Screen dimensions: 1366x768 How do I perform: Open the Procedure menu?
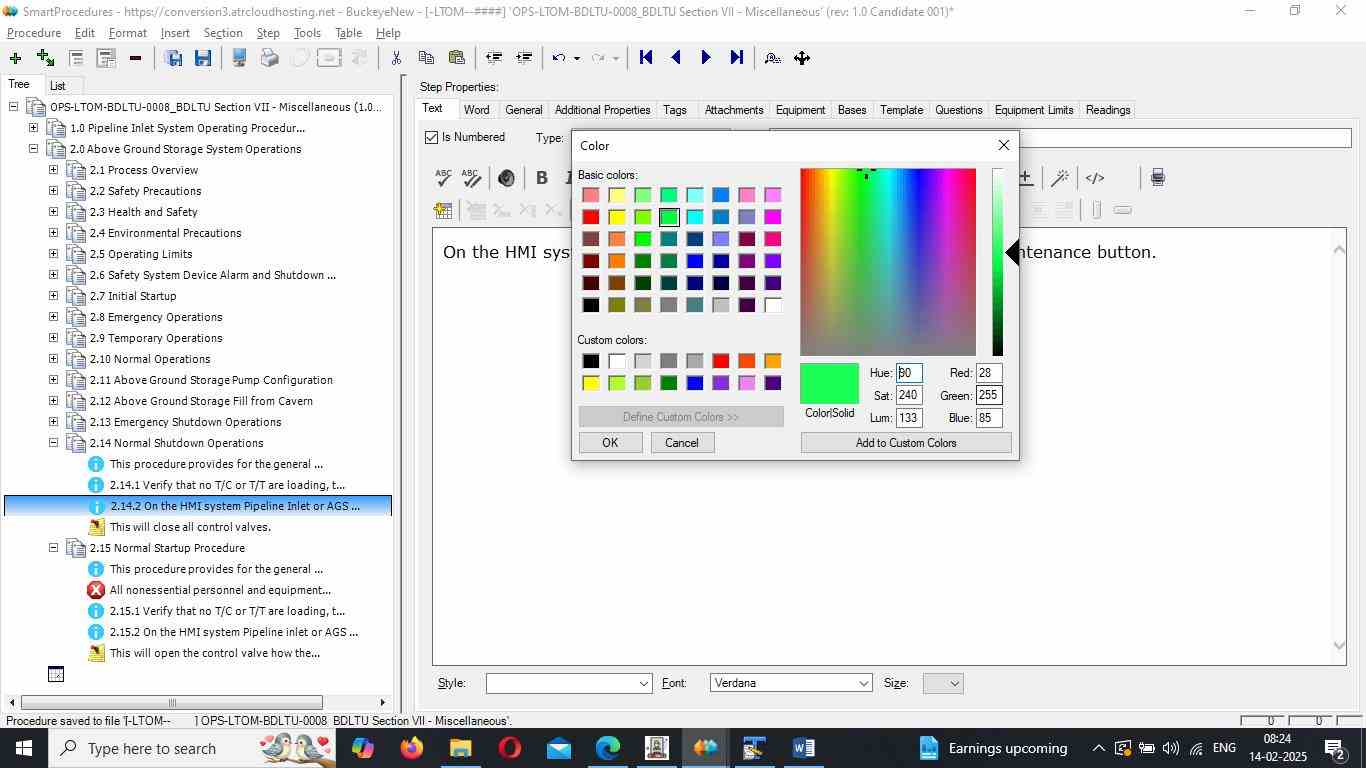(34, 33)
